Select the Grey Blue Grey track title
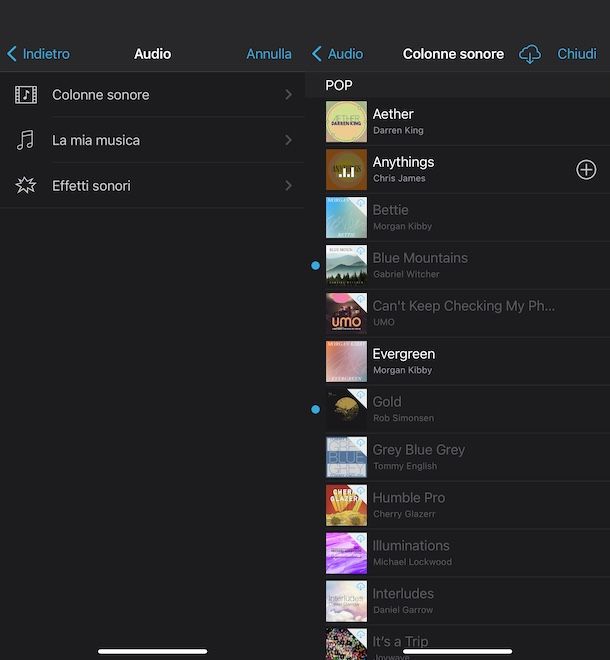Viewport: 610px width, 660px height. pyautogui.click(x=419, y=450)
